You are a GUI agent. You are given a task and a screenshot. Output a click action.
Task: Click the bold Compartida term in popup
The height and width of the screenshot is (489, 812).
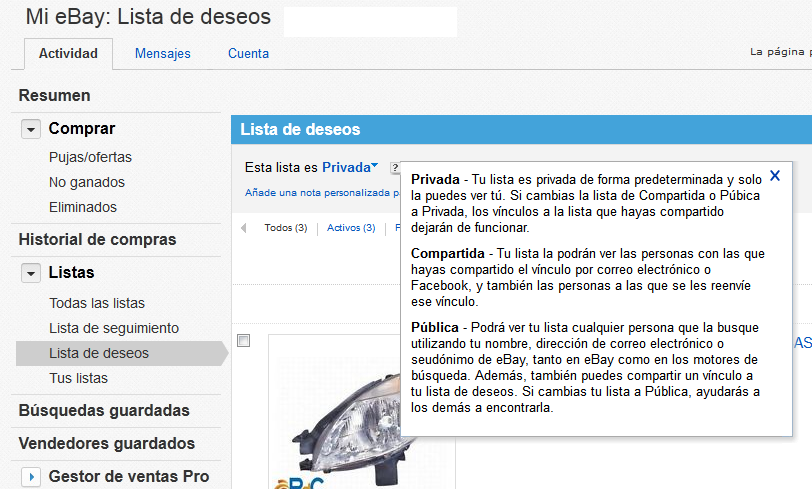coord(447,253)
